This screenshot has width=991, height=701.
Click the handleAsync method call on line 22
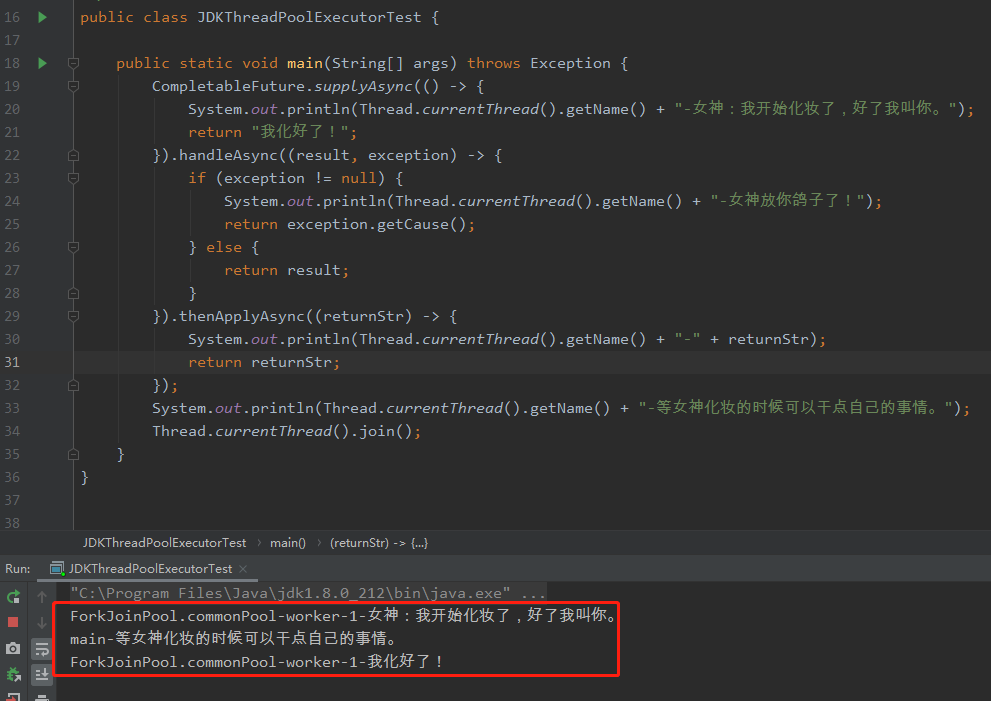(228, 155)
